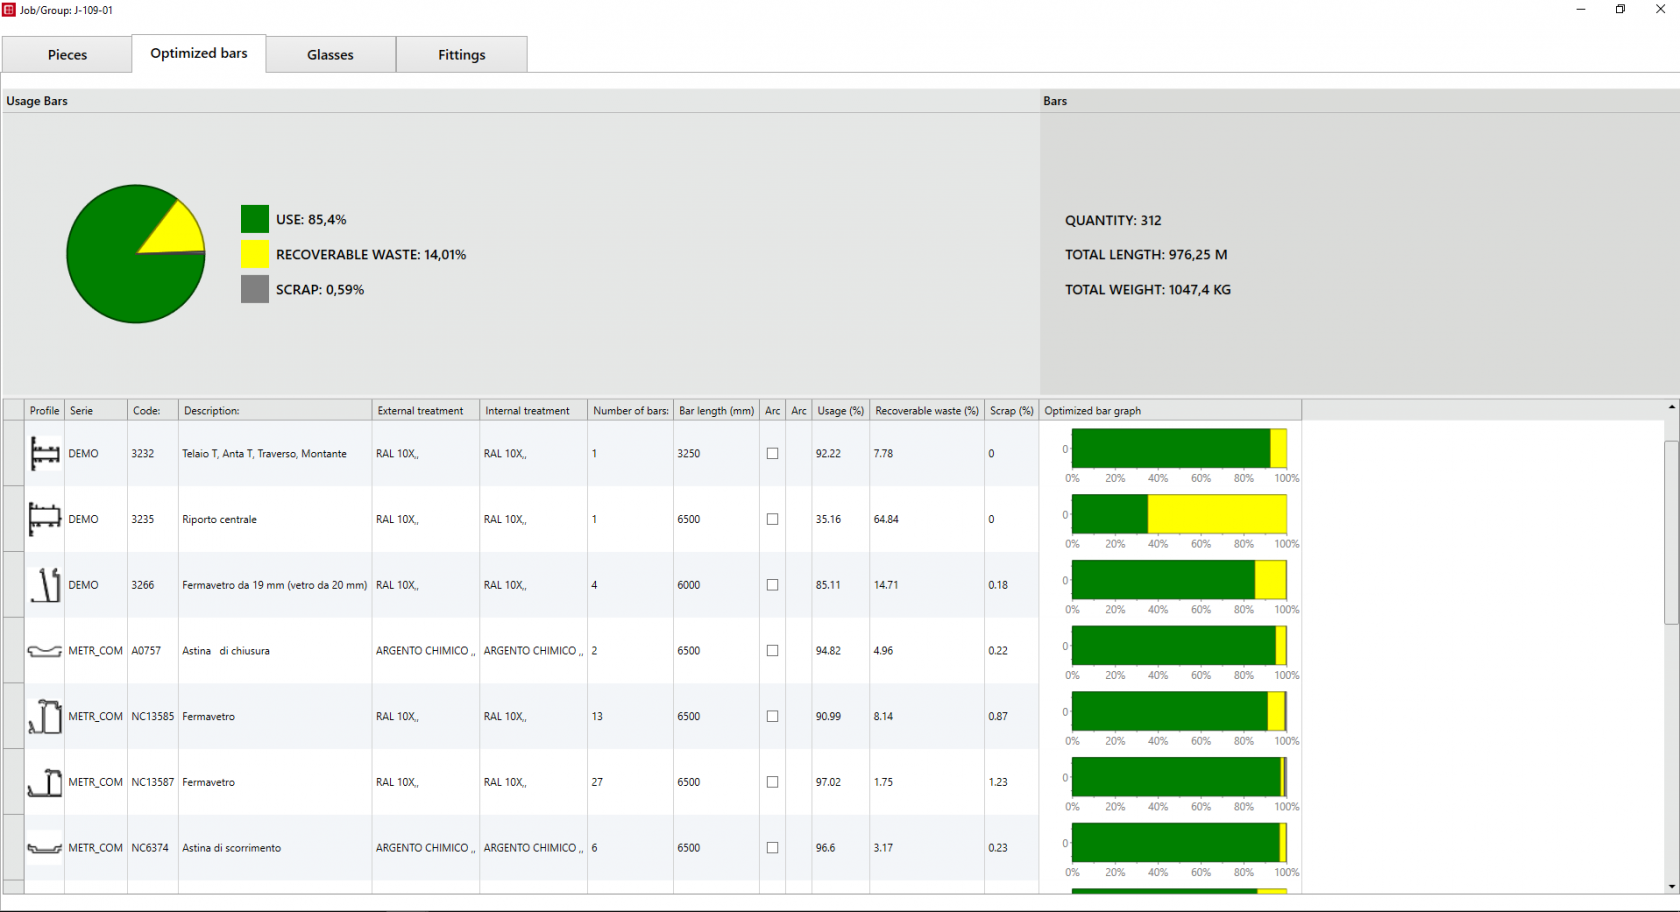Toggle the Arc checkbox for NC6374
The image size is (1680, 912).
pos(772,847)
